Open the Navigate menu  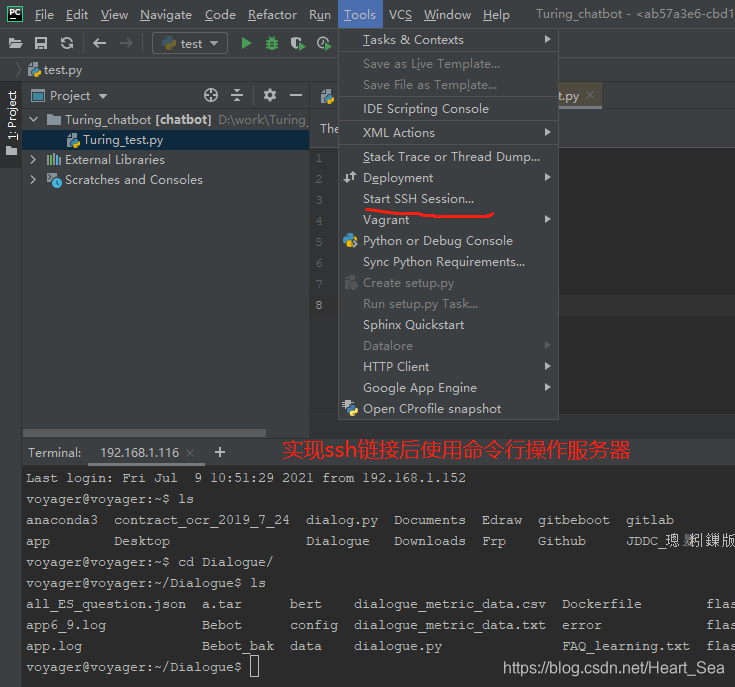(x=166, y=15)
